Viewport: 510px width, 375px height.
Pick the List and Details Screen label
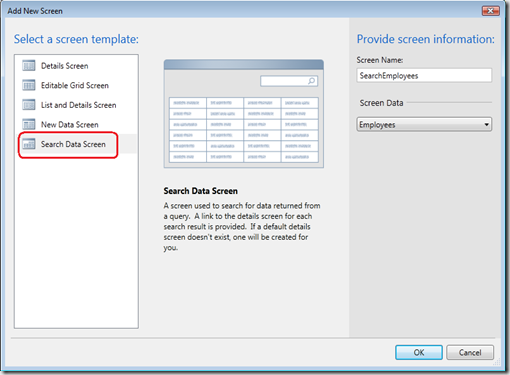coord(79,105)
